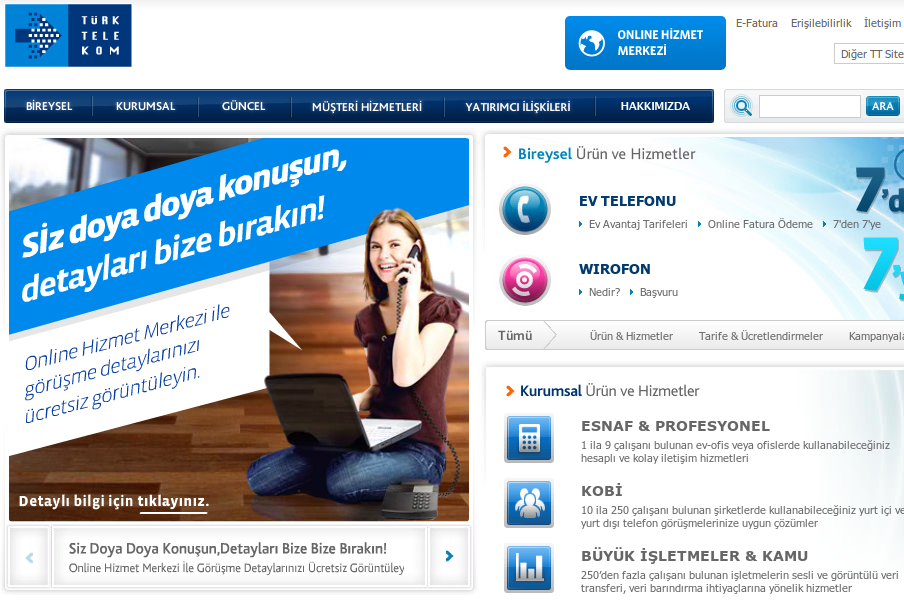Click the KOBİ people icon
904x604 pixels.
[529, 503]
